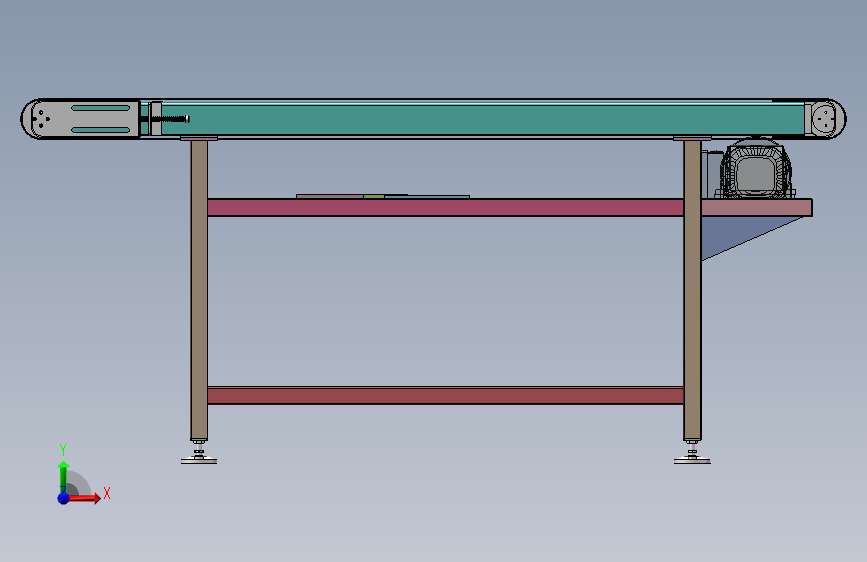Screen dimensions: 867x562
Task: Click the green Y axis arrow of the triad
Action: pyautogui.click(x=63, y=477)
